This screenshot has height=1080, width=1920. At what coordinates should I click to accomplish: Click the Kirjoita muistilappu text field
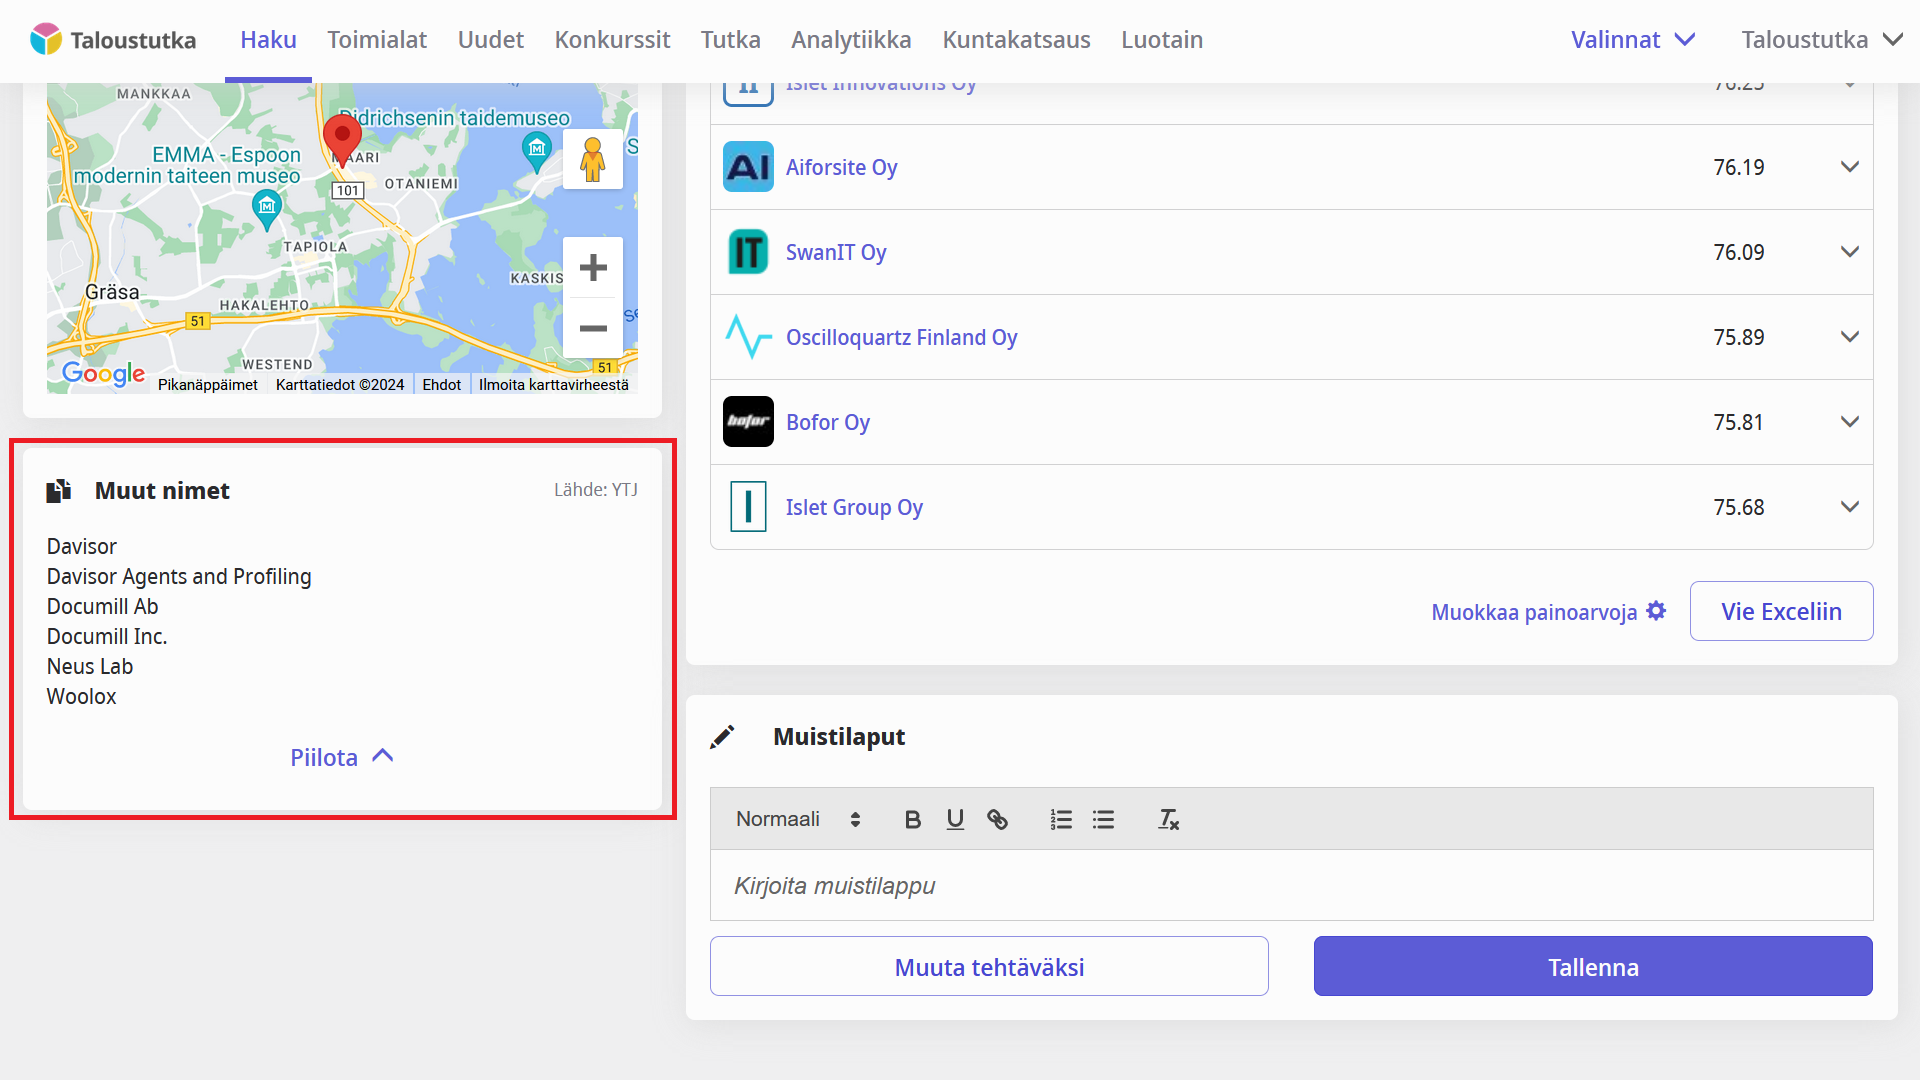pyautogui.click(x=1291, y=886)
